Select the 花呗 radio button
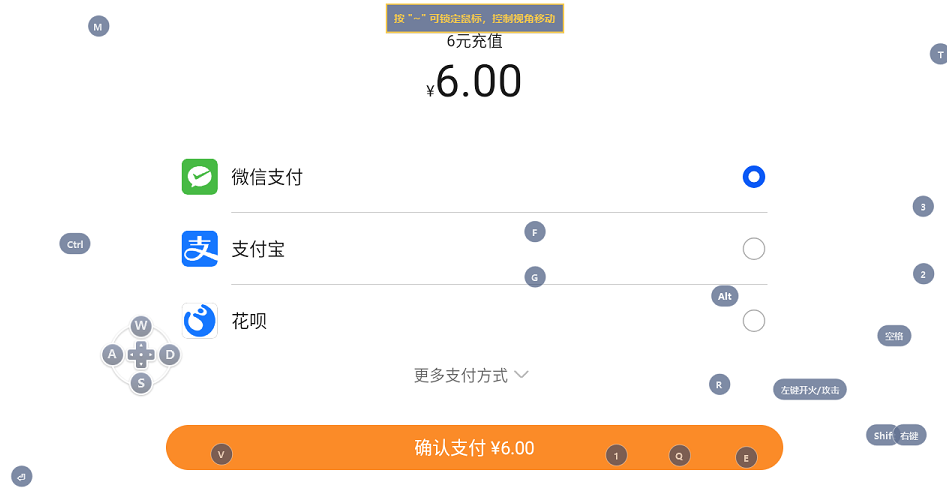 click(754, 321)
